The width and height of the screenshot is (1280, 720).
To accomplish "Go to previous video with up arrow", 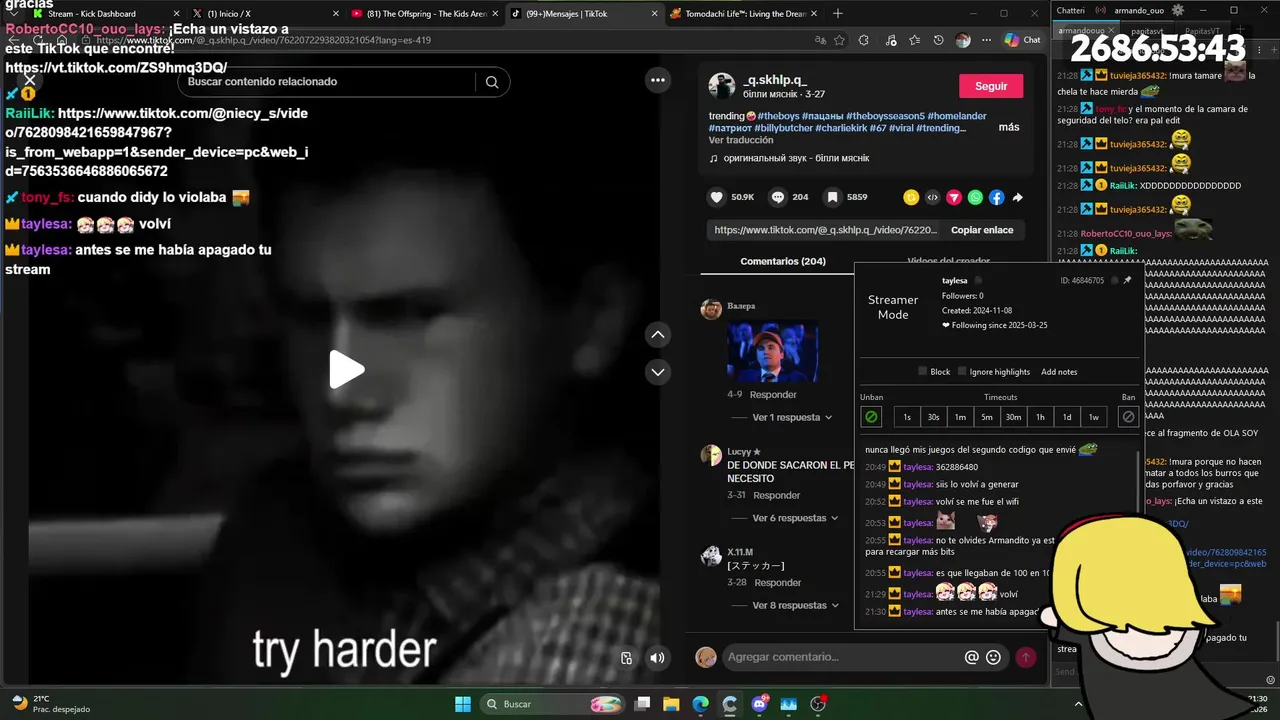I will 658,335.
